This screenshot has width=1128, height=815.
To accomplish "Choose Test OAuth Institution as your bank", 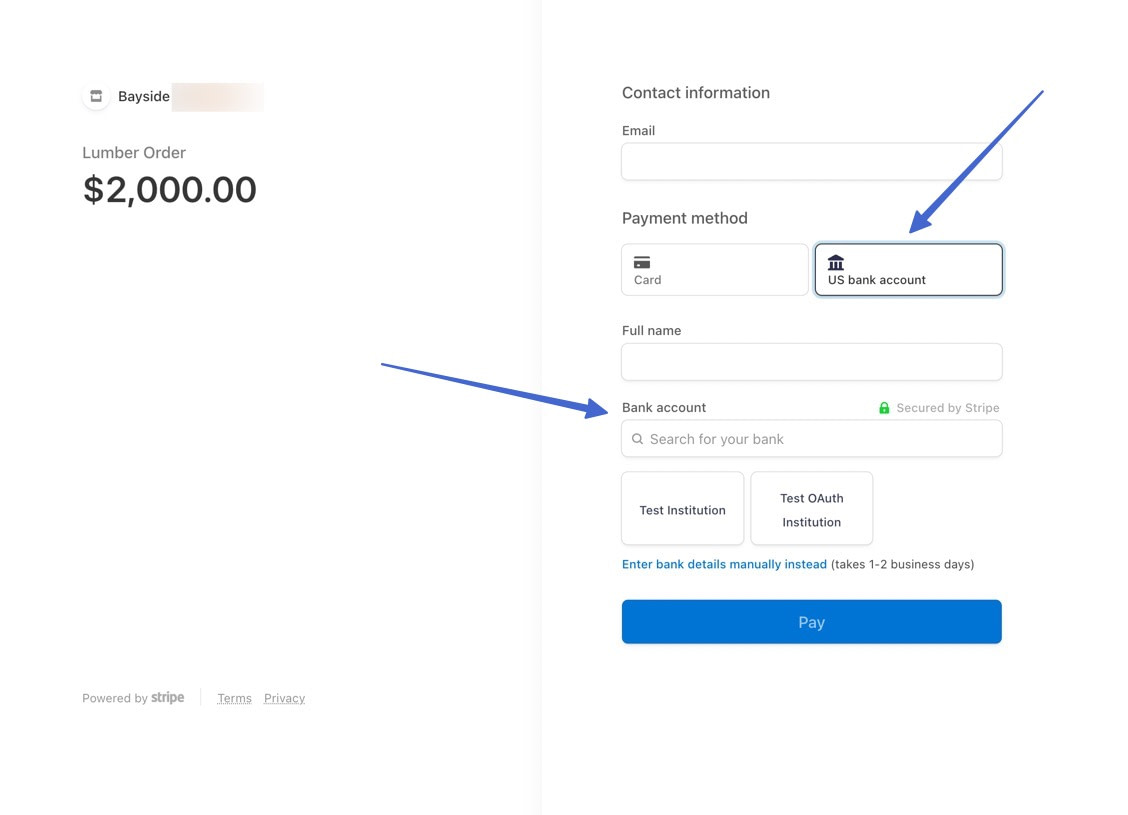I will point(811,508).
